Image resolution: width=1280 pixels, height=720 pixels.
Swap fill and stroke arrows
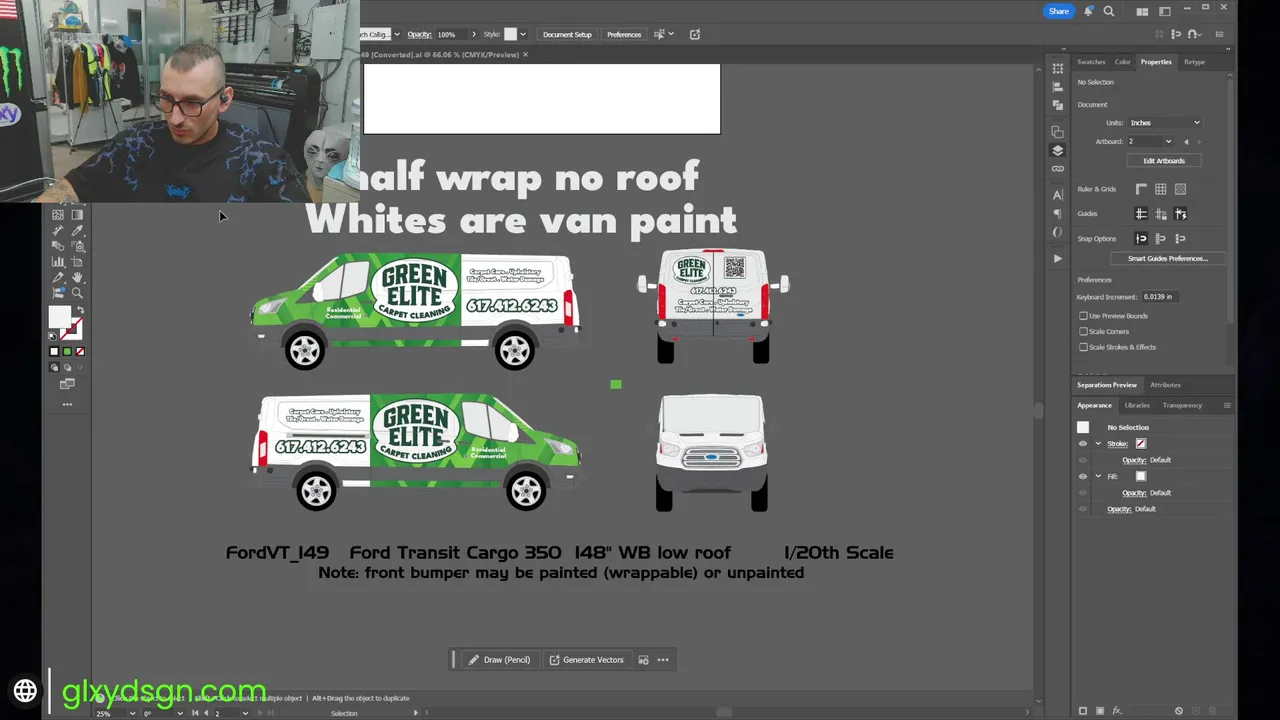click(80, 309)
